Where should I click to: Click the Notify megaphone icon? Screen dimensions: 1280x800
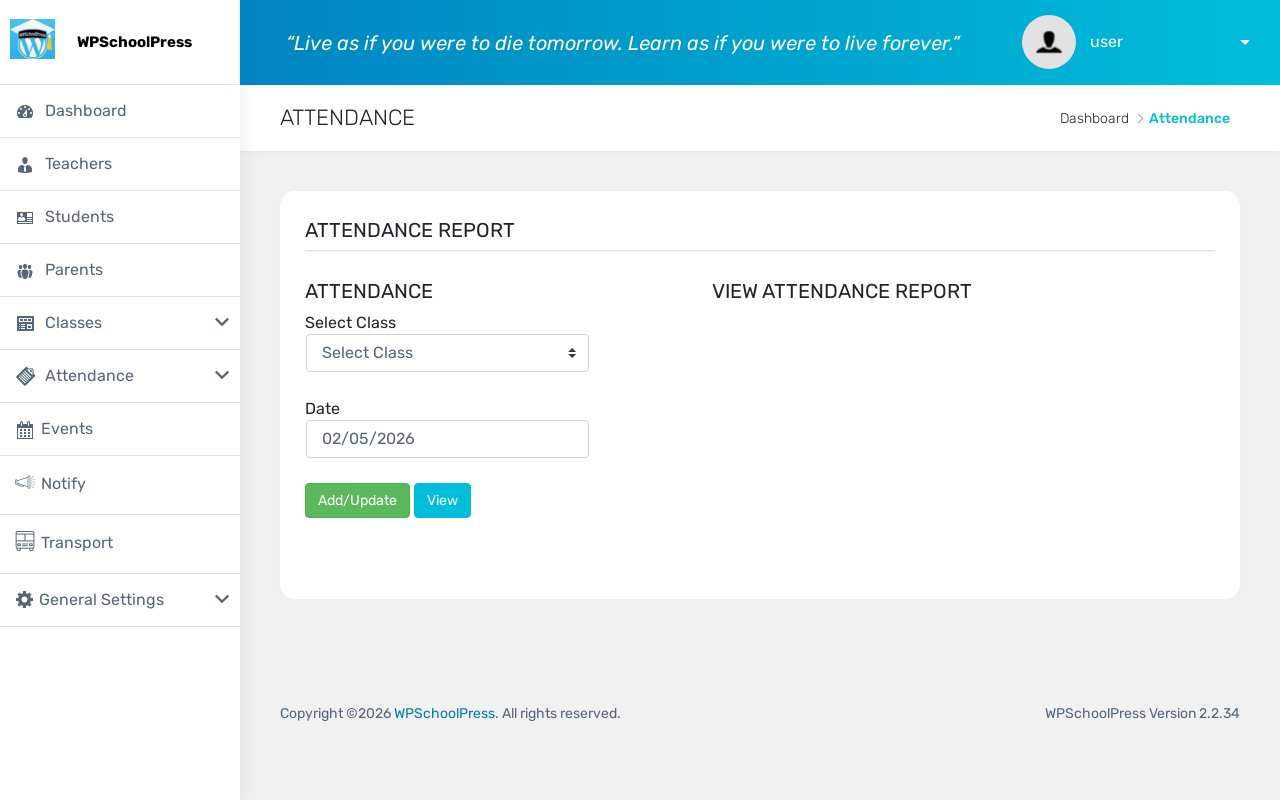(x=25, y=483)
